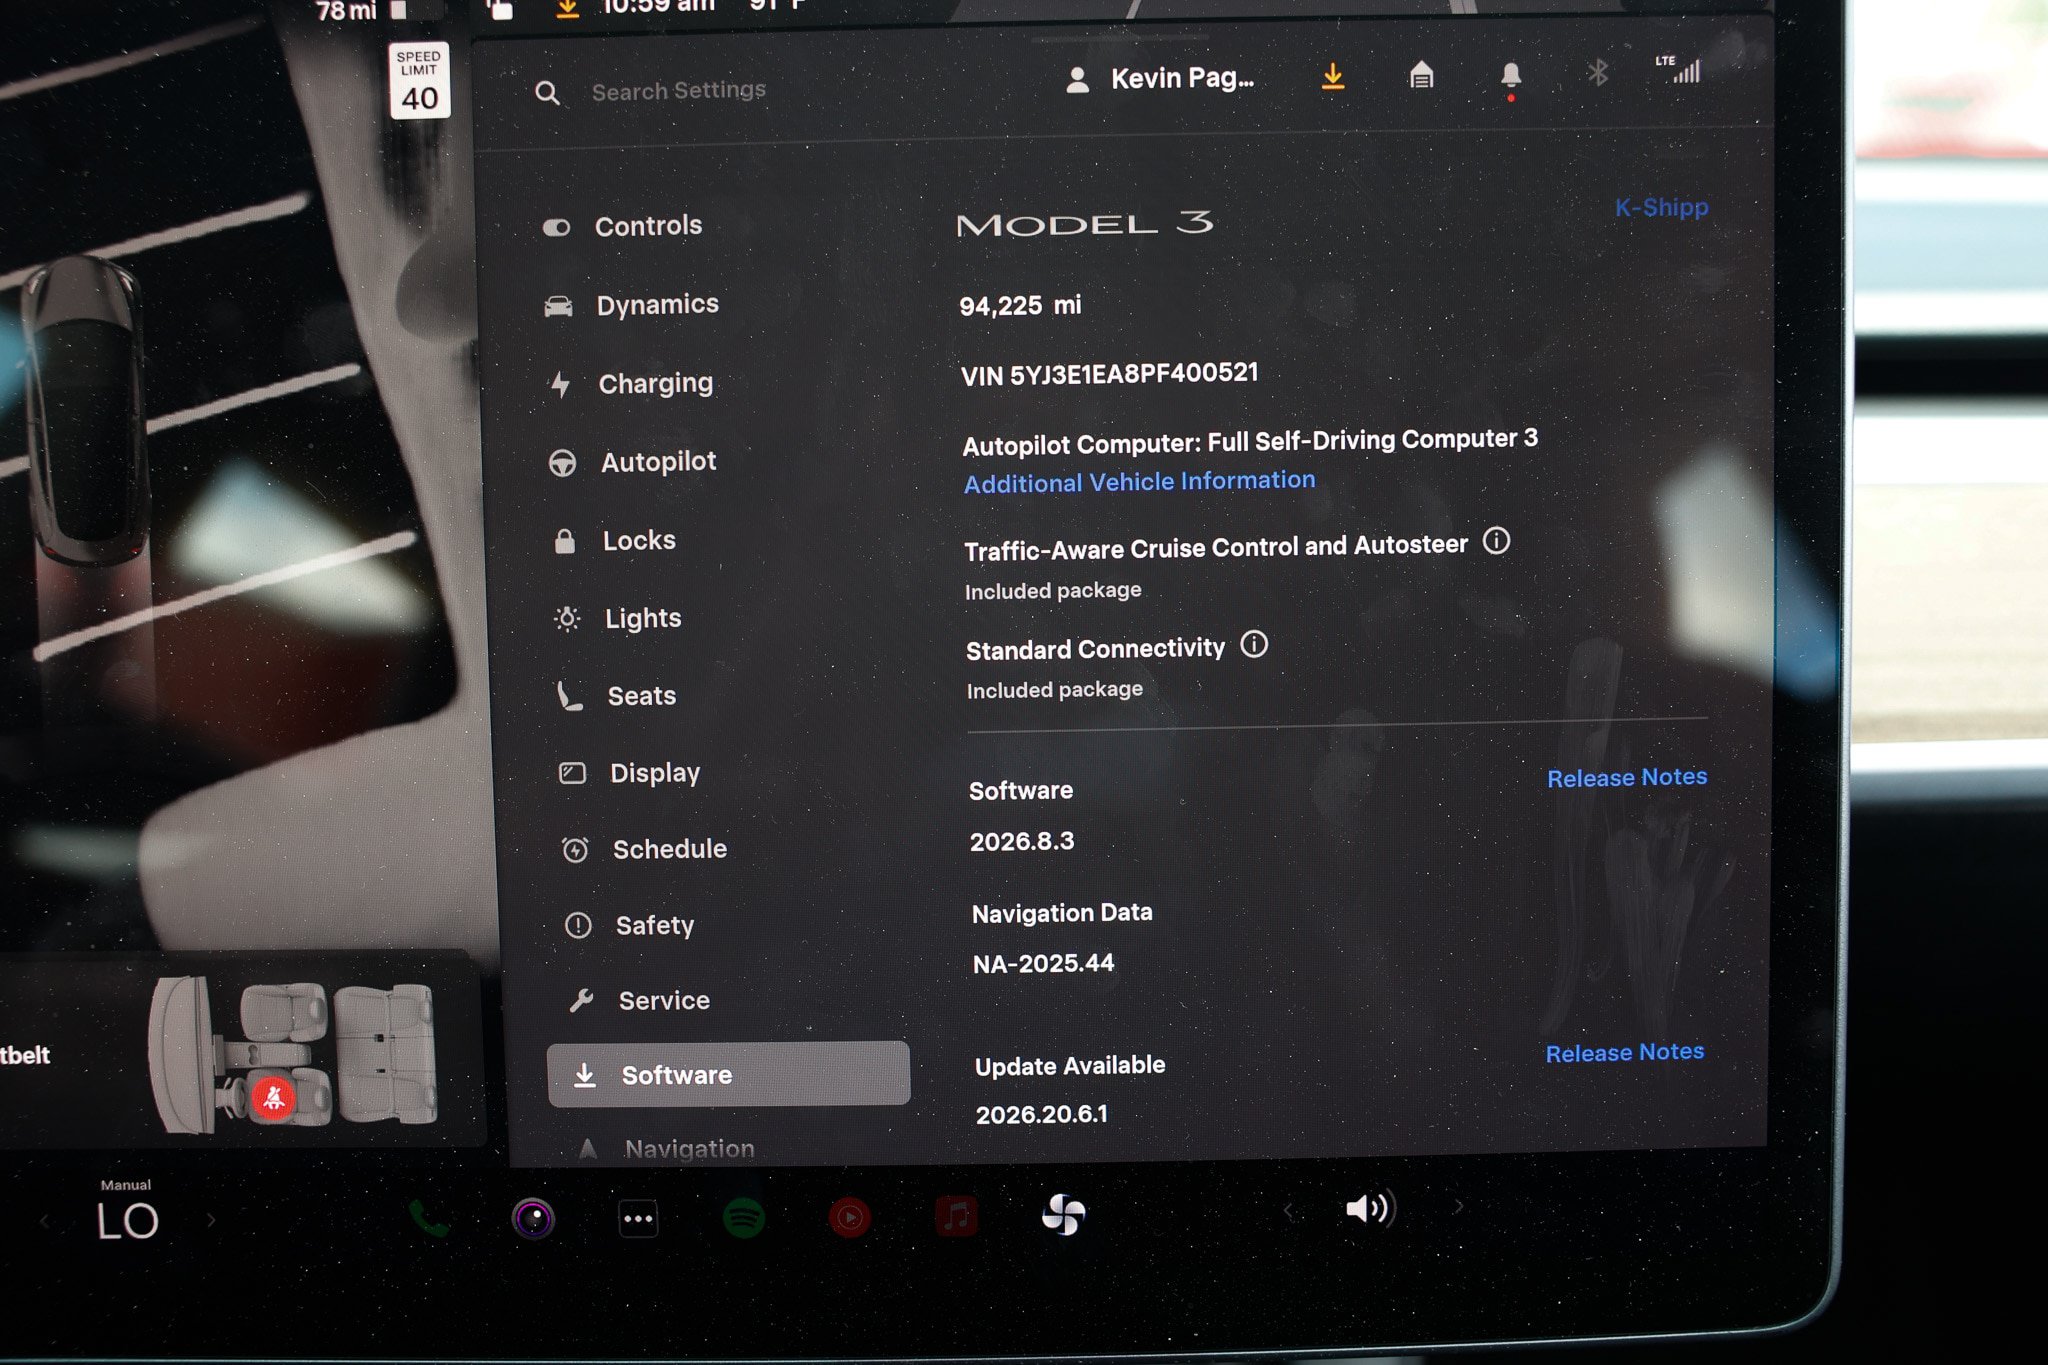Viewport: 2048px width, 1365px height.
Task: Open the Charging settings menu
Action: pos(632,384)
